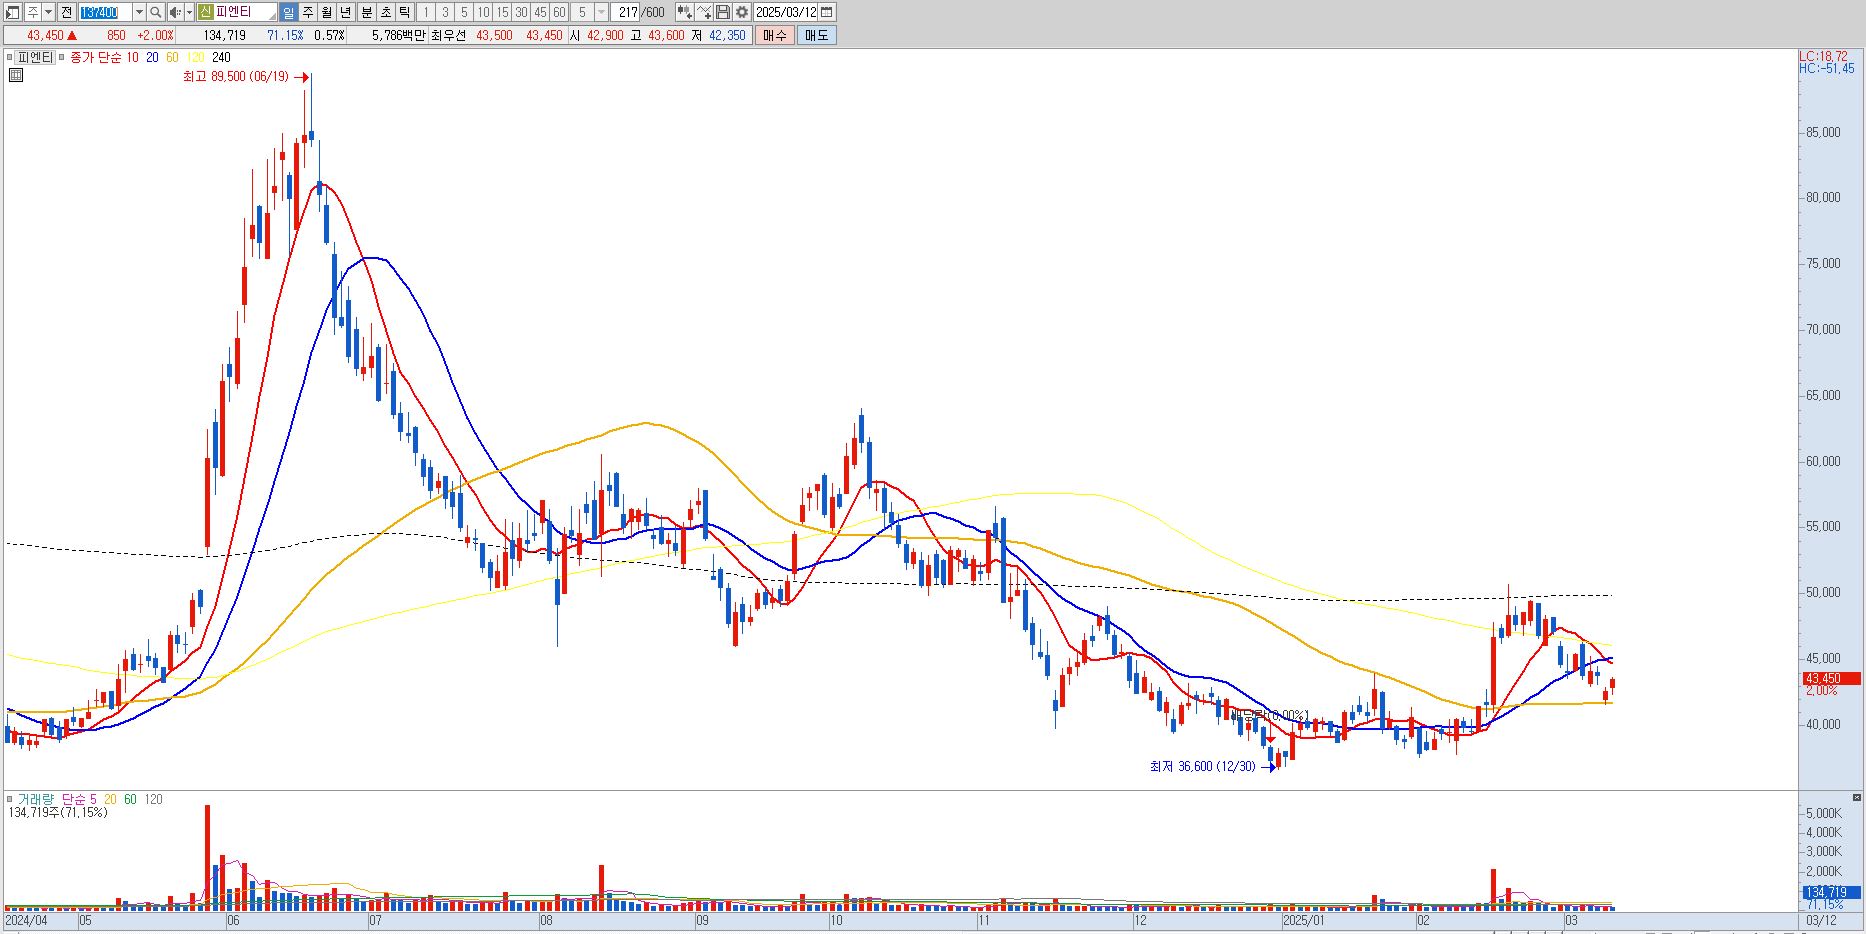Click the chart layout icon at far left
This screenshot has width=1866, height=934.
(x=12, y=12)
